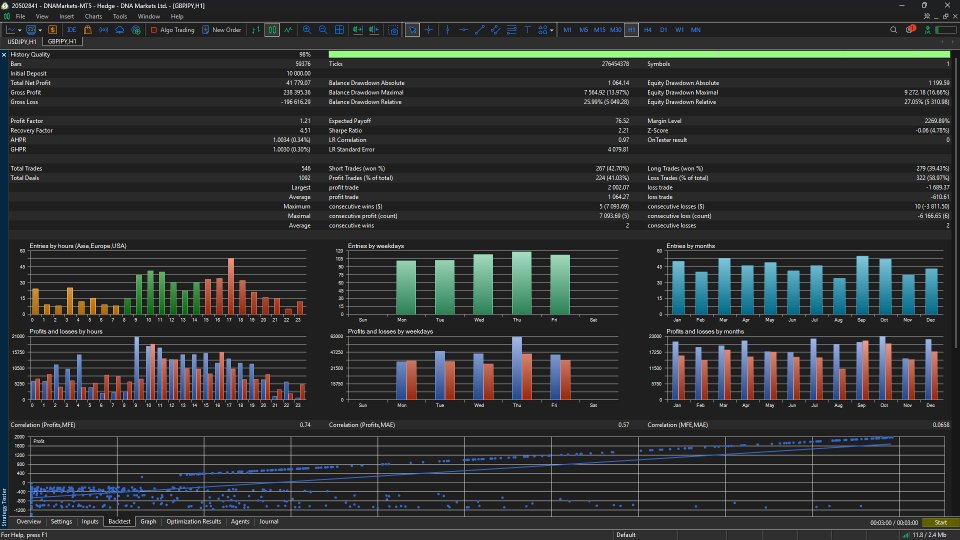Switch chart to line chart mode

[288, 30]
